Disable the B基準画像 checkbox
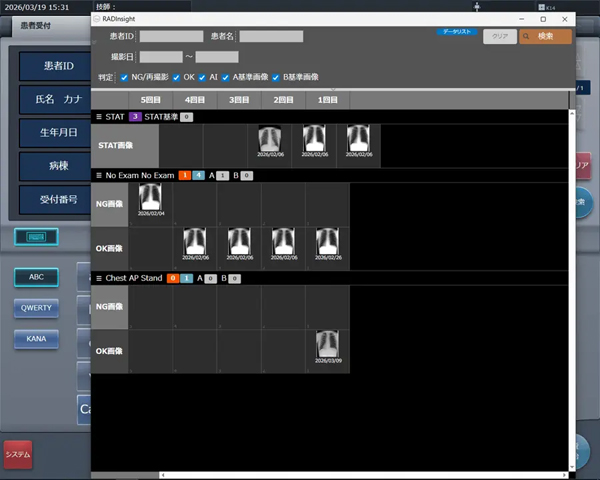Screen dimensions: 600x480 click(276, 76)
